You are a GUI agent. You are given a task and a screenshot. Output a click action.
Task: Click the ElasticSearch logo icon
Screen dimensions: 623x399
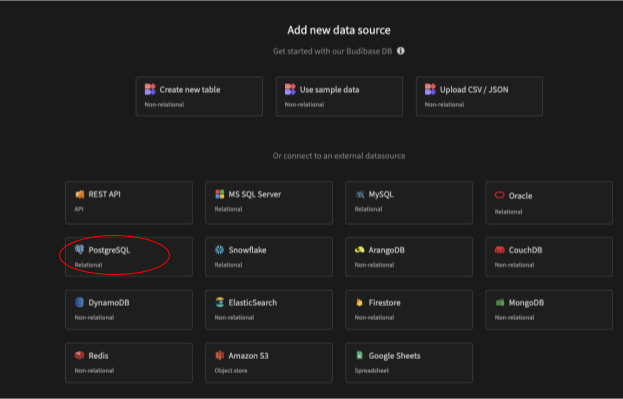(x=219, y=302)
